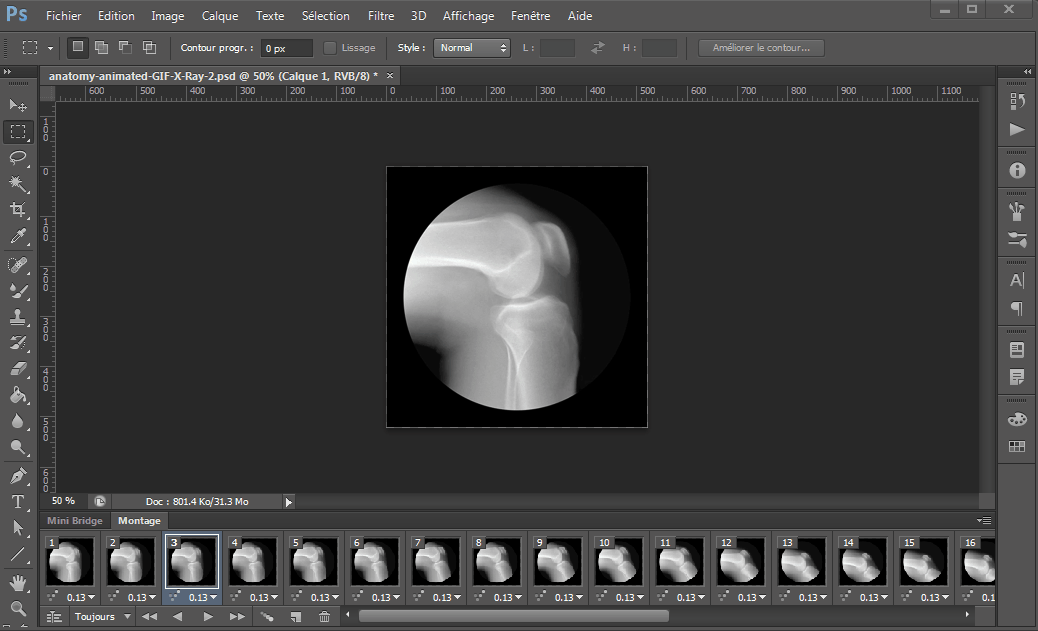Open the Toujours looping options dropdown
The width and height of the screenshot is (1038, 631).
[100, 617]
